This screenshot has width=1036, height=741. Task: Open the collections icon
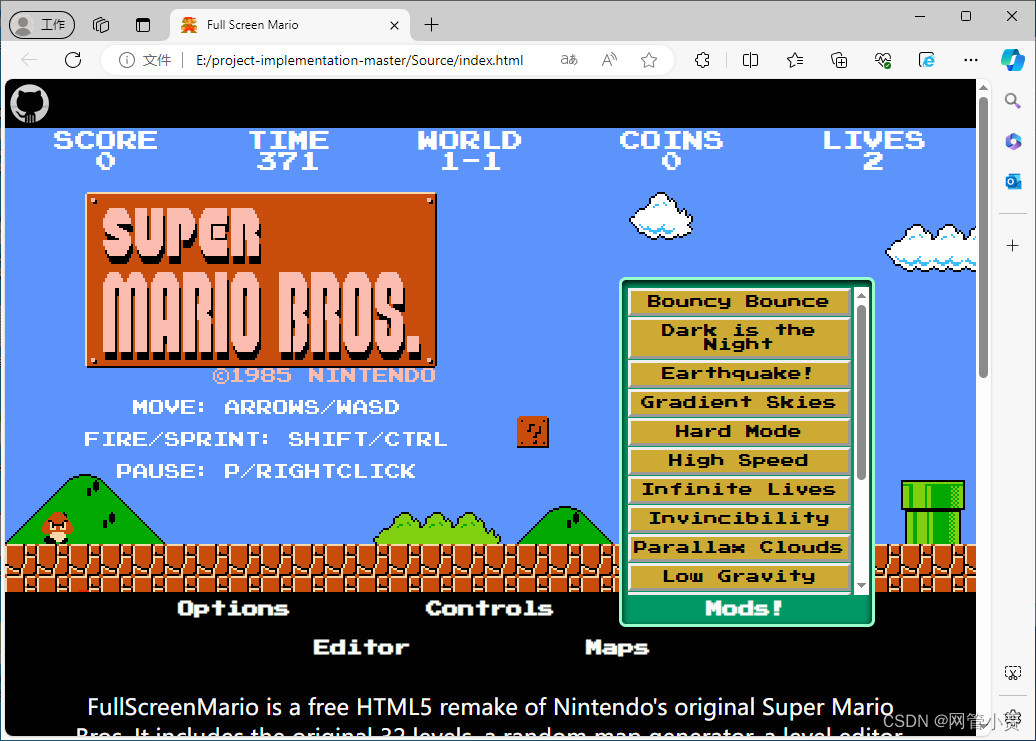pyautogui.click(x=839, y=60)
